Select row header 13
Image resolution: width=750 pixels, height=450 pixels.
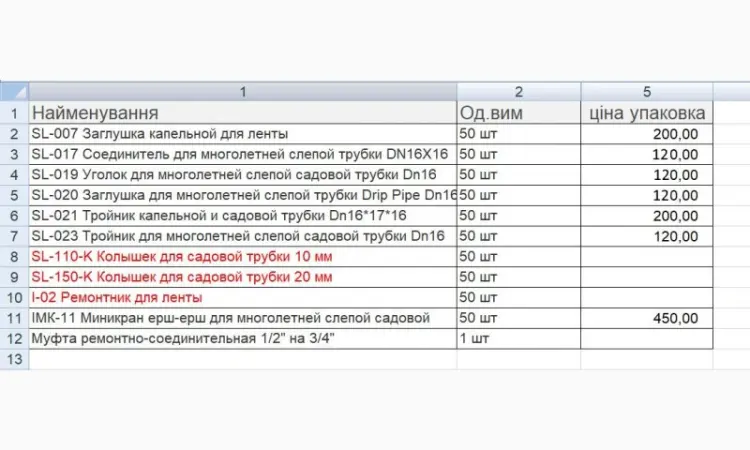[14, 359]
